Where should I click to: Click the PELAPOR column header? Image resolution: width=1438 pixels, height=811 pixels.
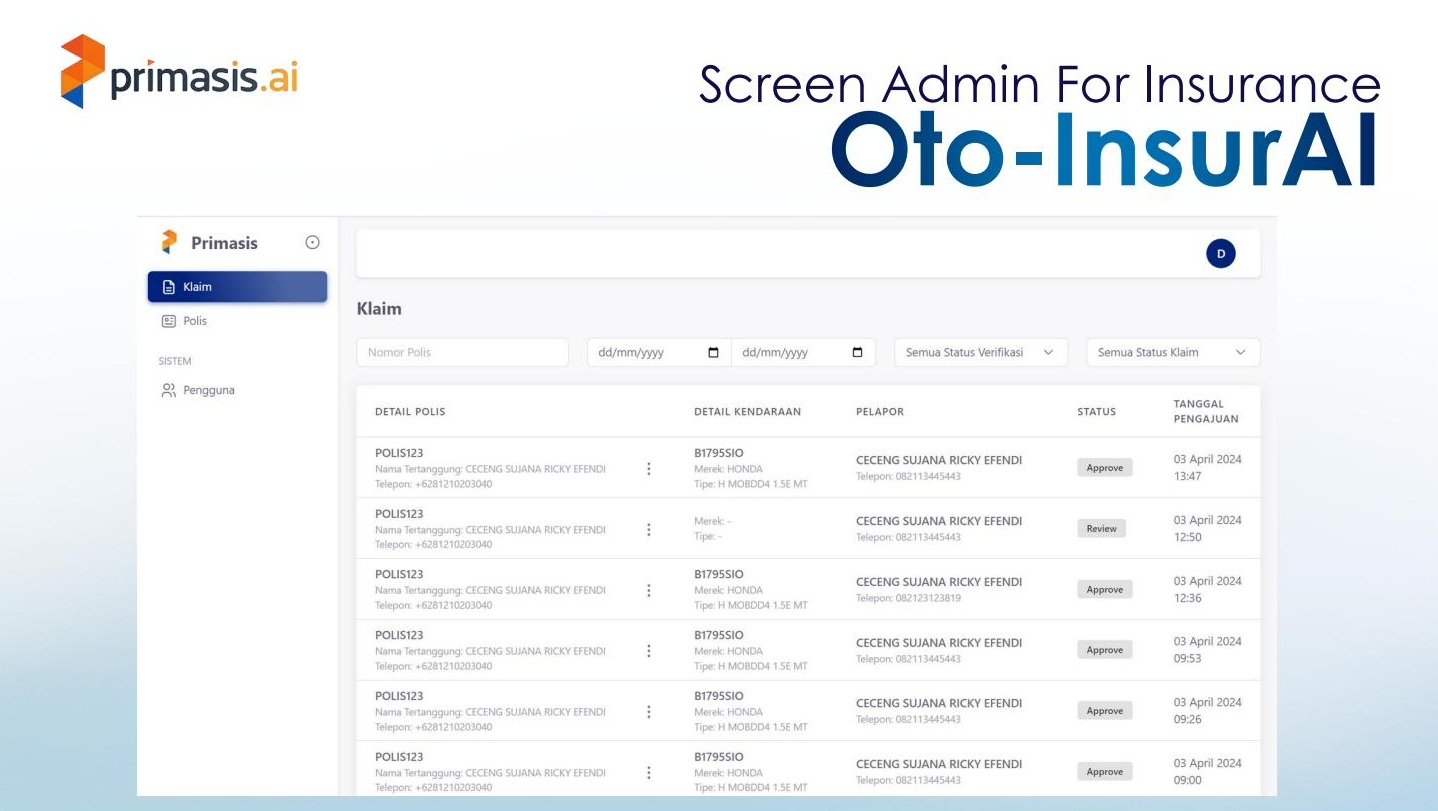(x=880, y=412)
